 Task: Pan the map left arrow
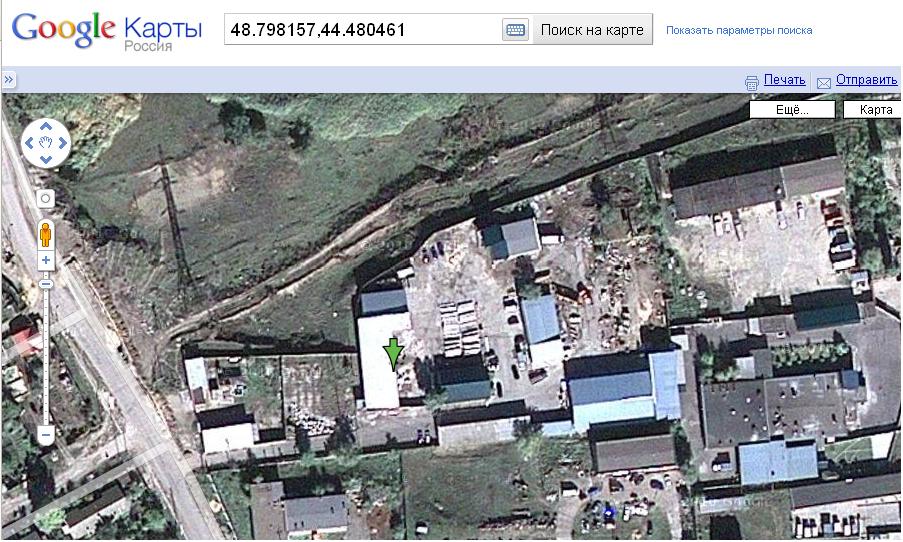[x=29, y=143]
